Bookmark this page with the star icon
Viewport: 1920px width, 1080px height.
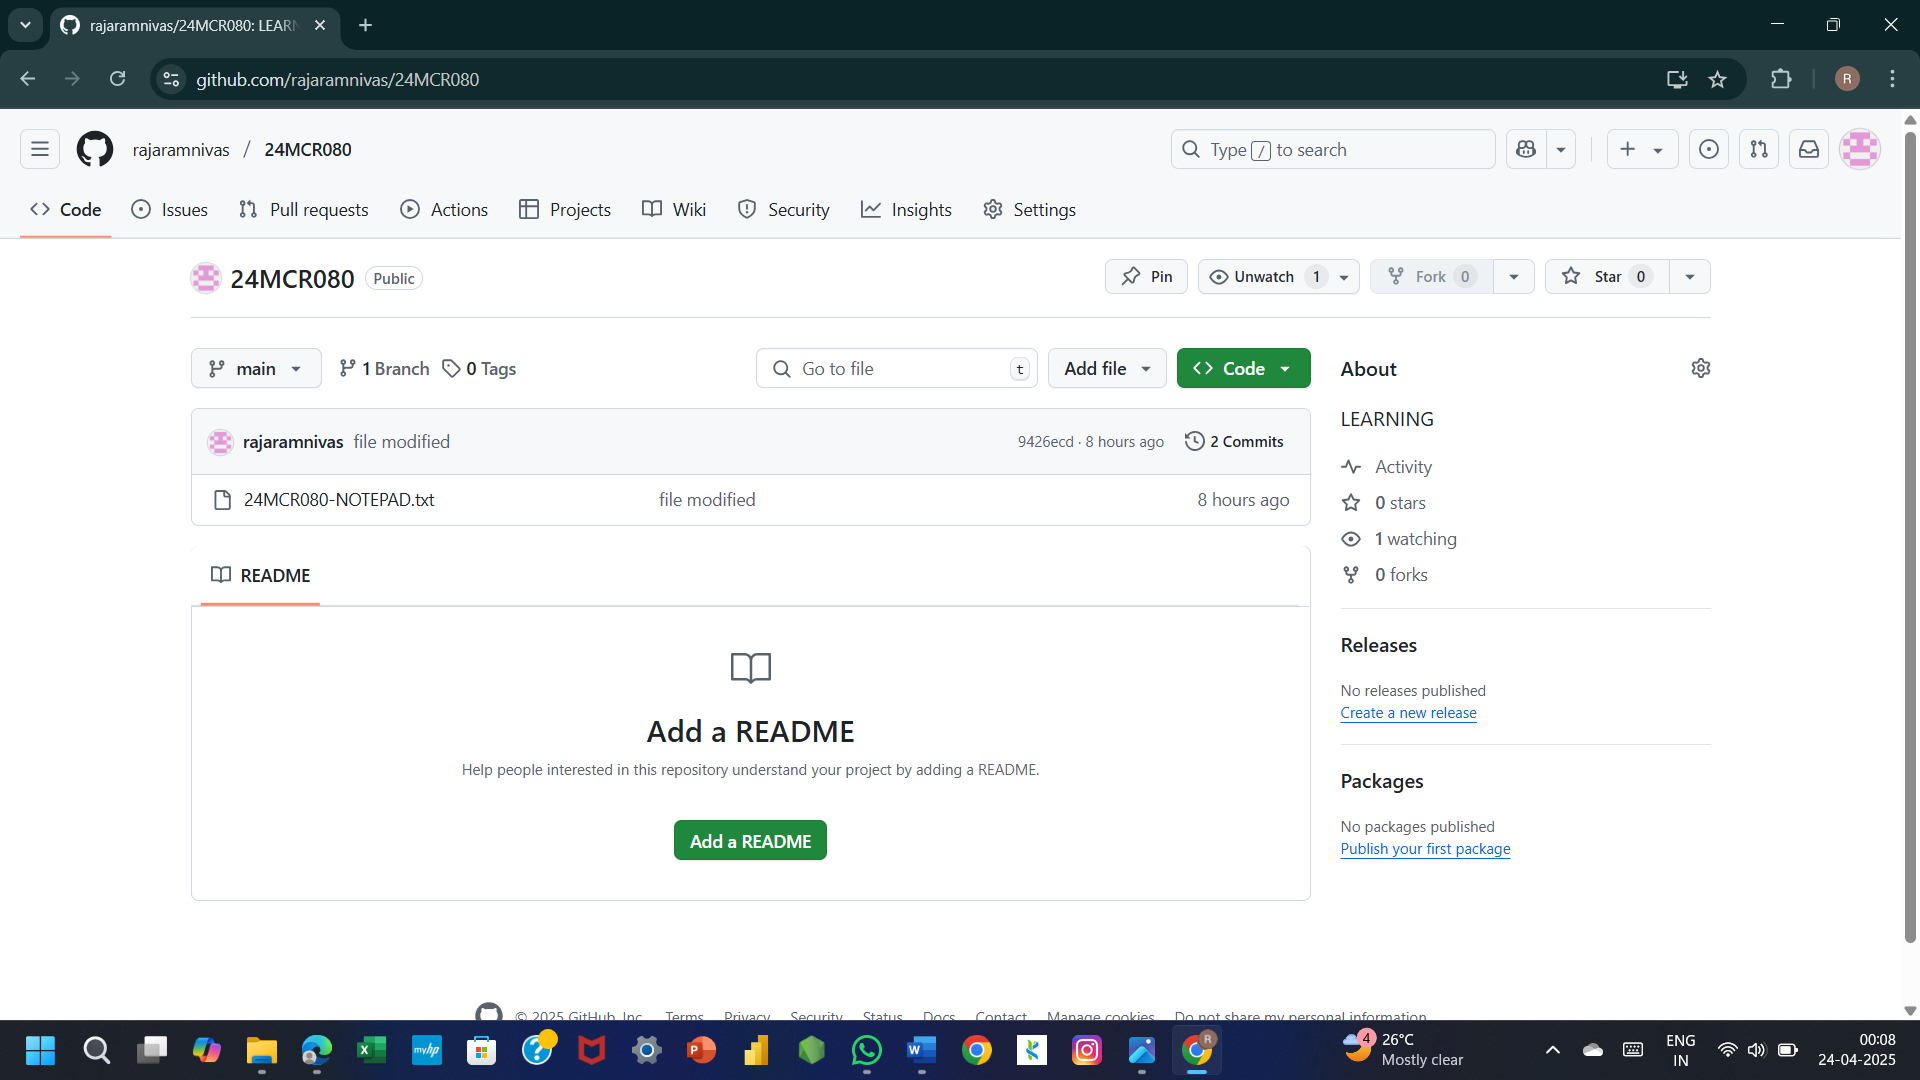click(1717, 79)
